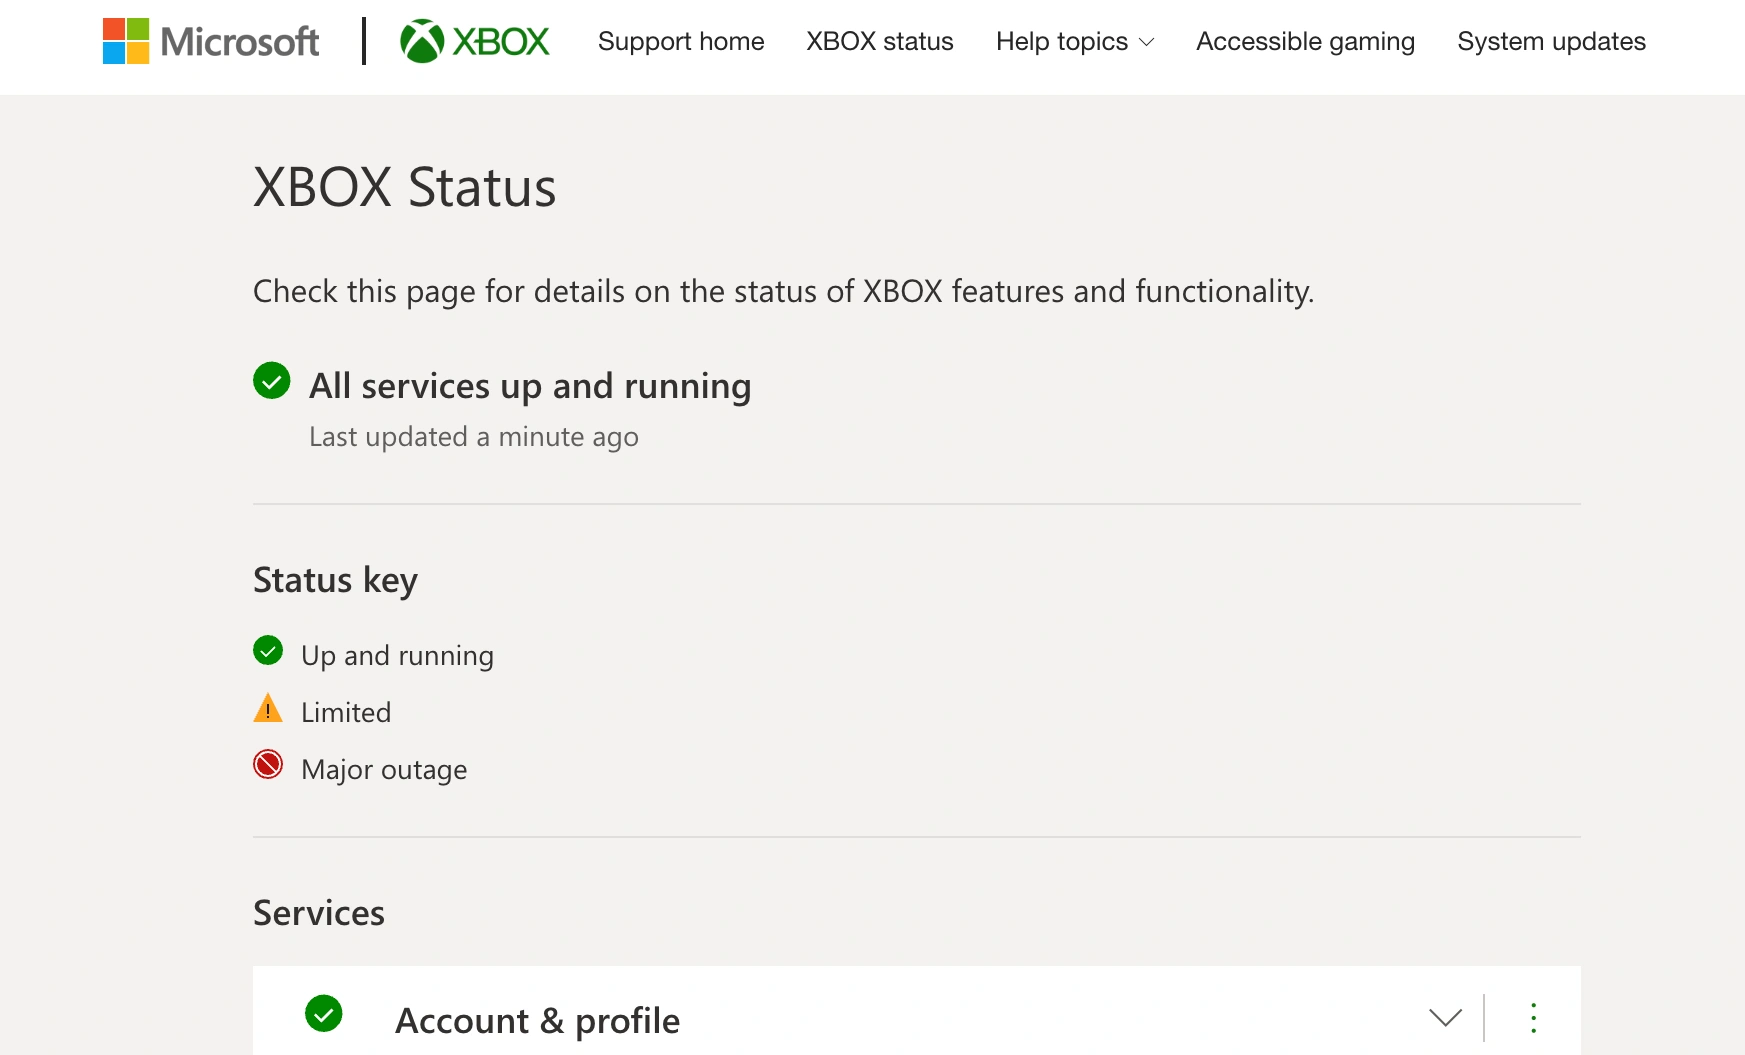
Task: Click the Microsoft logo
Action: 211,41
